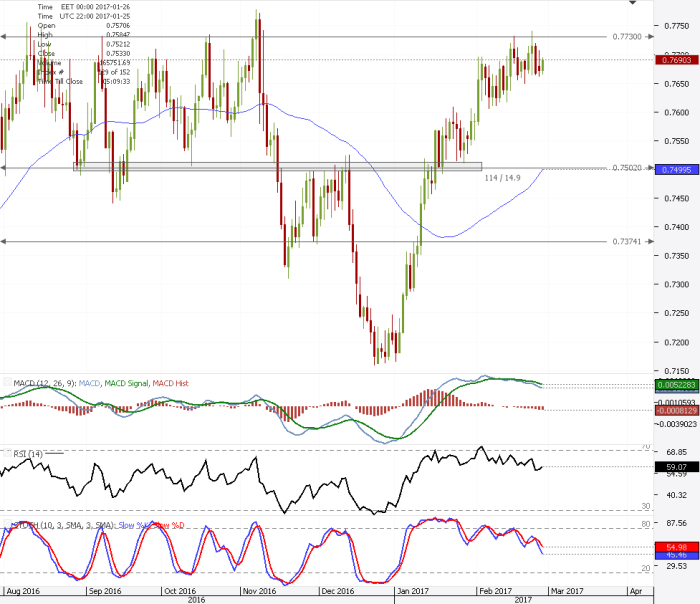The image size is (700, 604).
Task: Click the 0.7600 price scale label
Action: tap(677, 112)
